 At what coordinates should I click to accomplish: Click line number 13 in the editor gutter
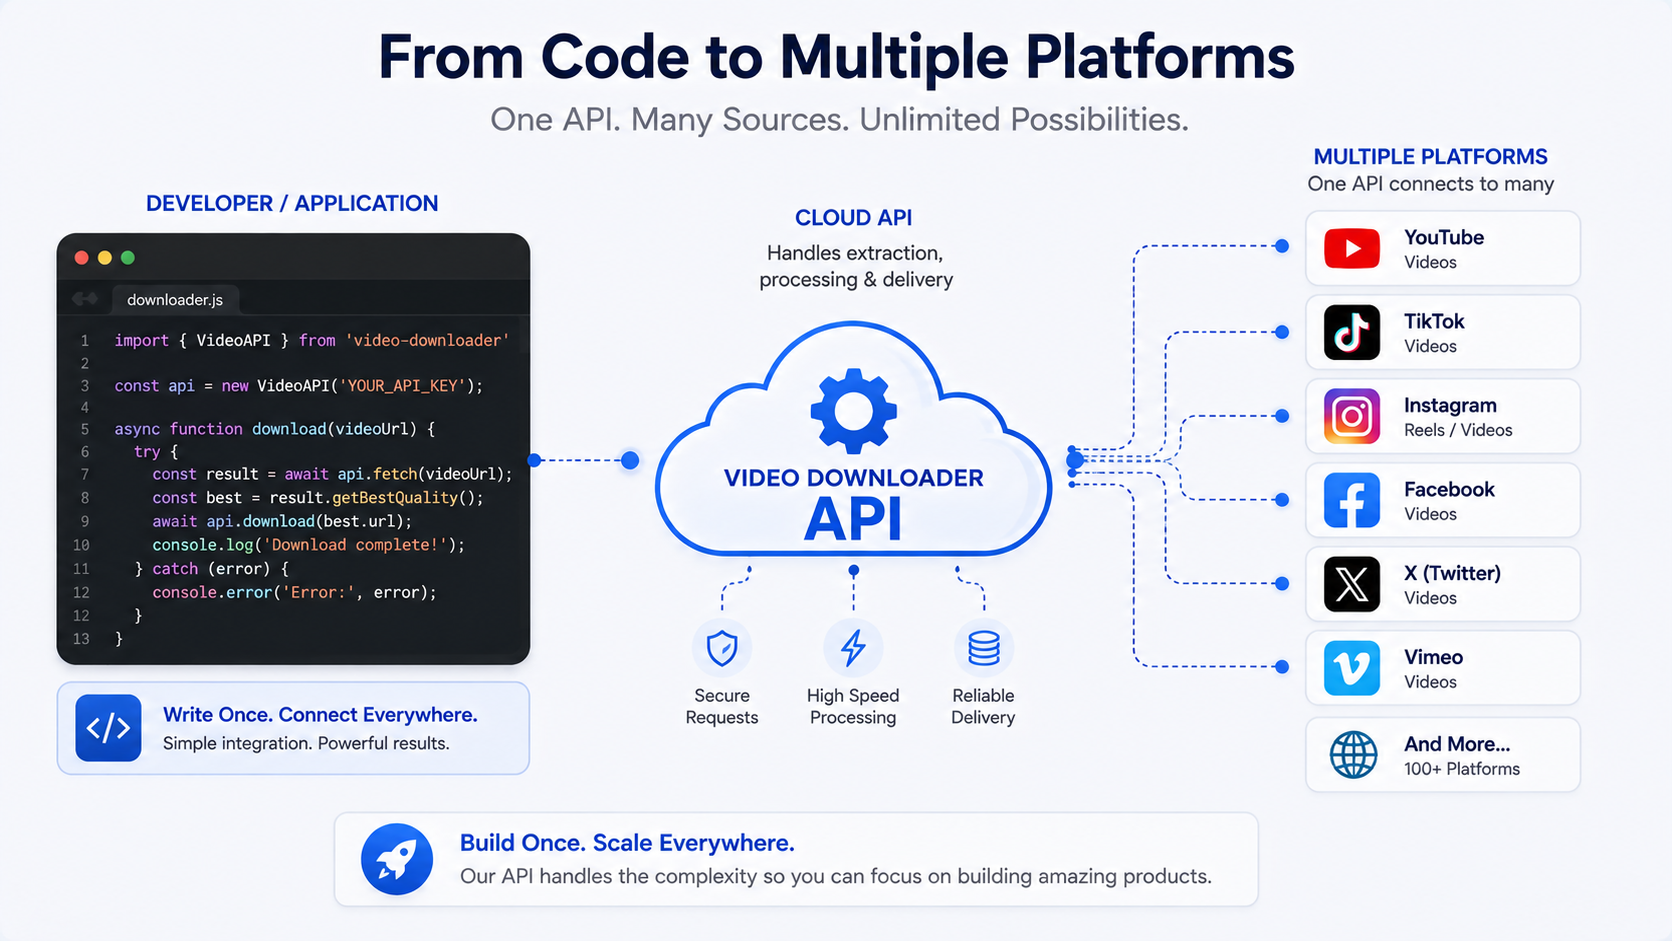tap(81, 639)
